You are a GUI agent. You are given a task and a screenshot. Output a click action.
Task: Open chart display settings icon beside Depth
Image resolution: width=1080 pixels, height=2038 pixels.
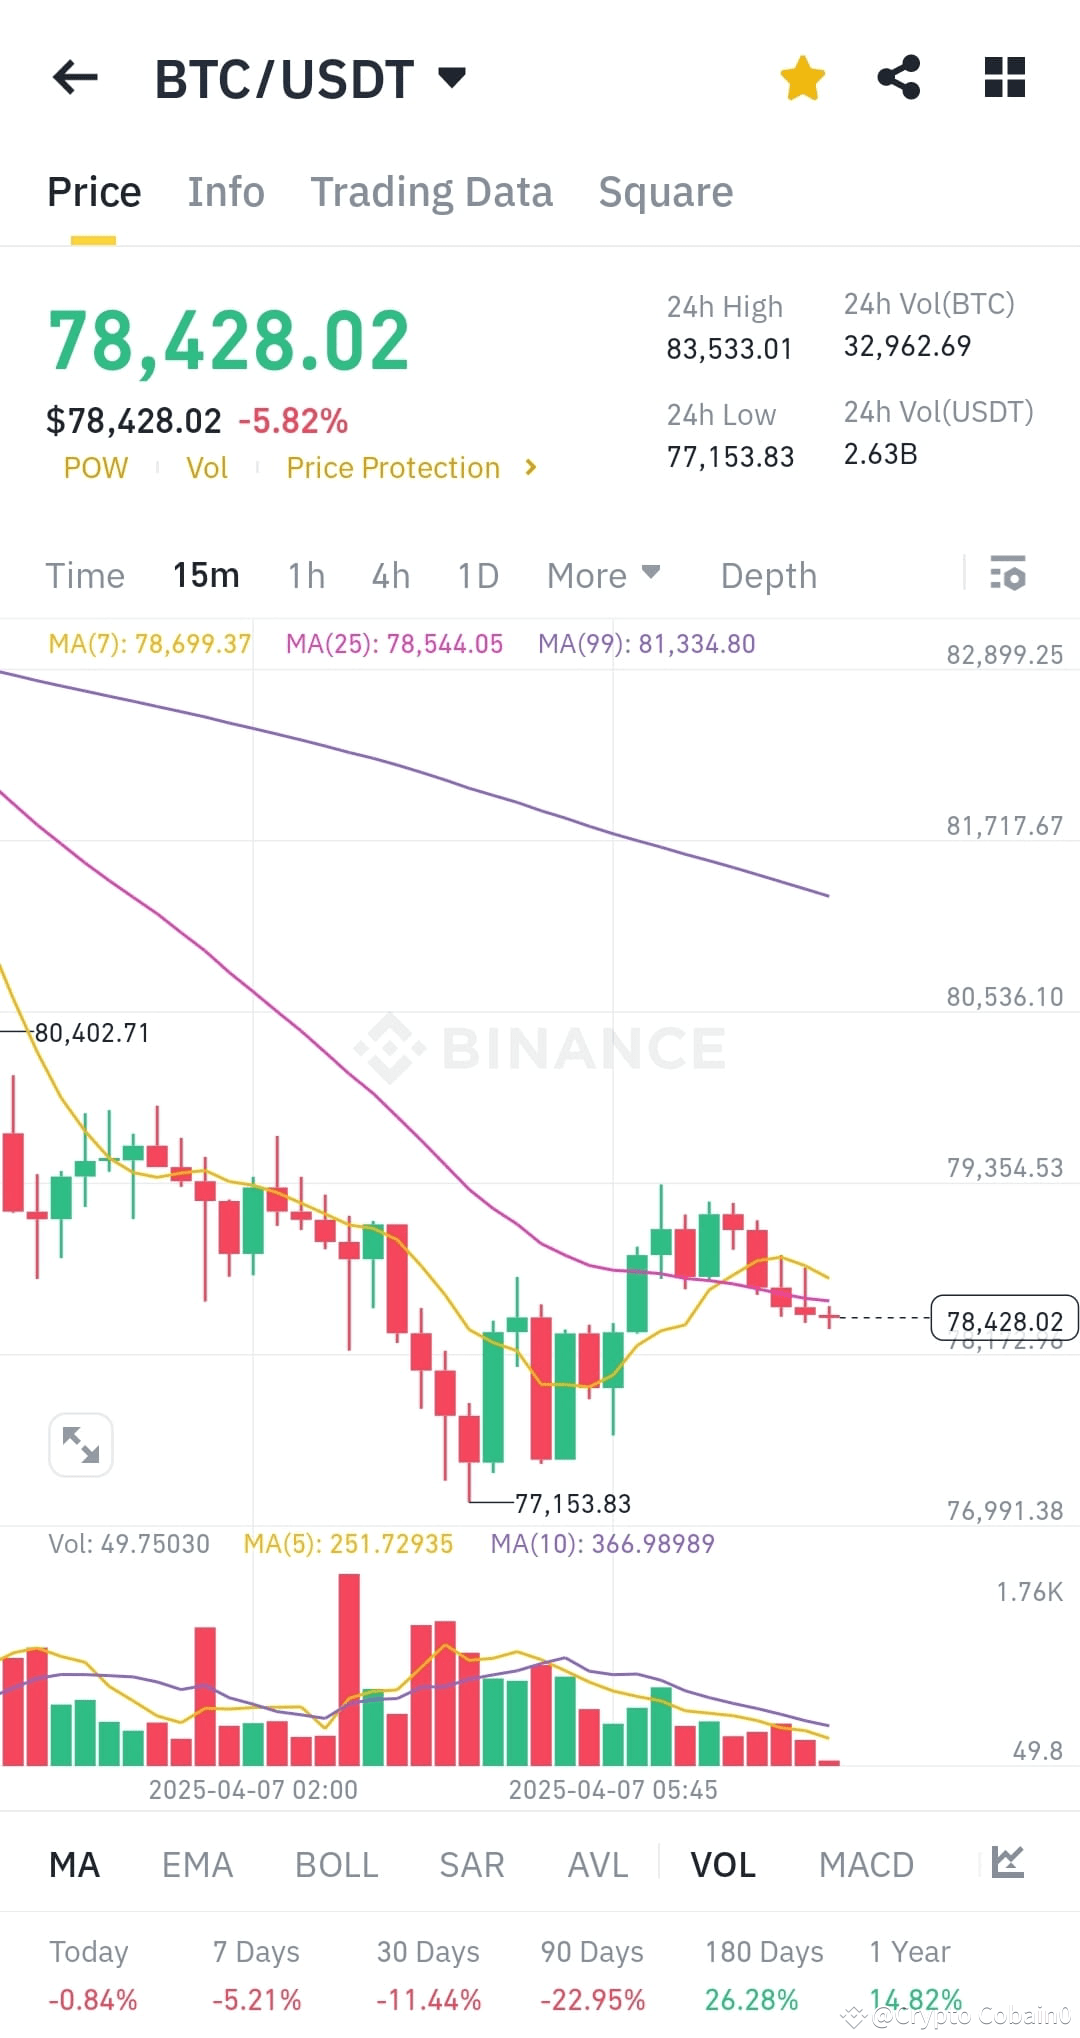coord(1009,575)
